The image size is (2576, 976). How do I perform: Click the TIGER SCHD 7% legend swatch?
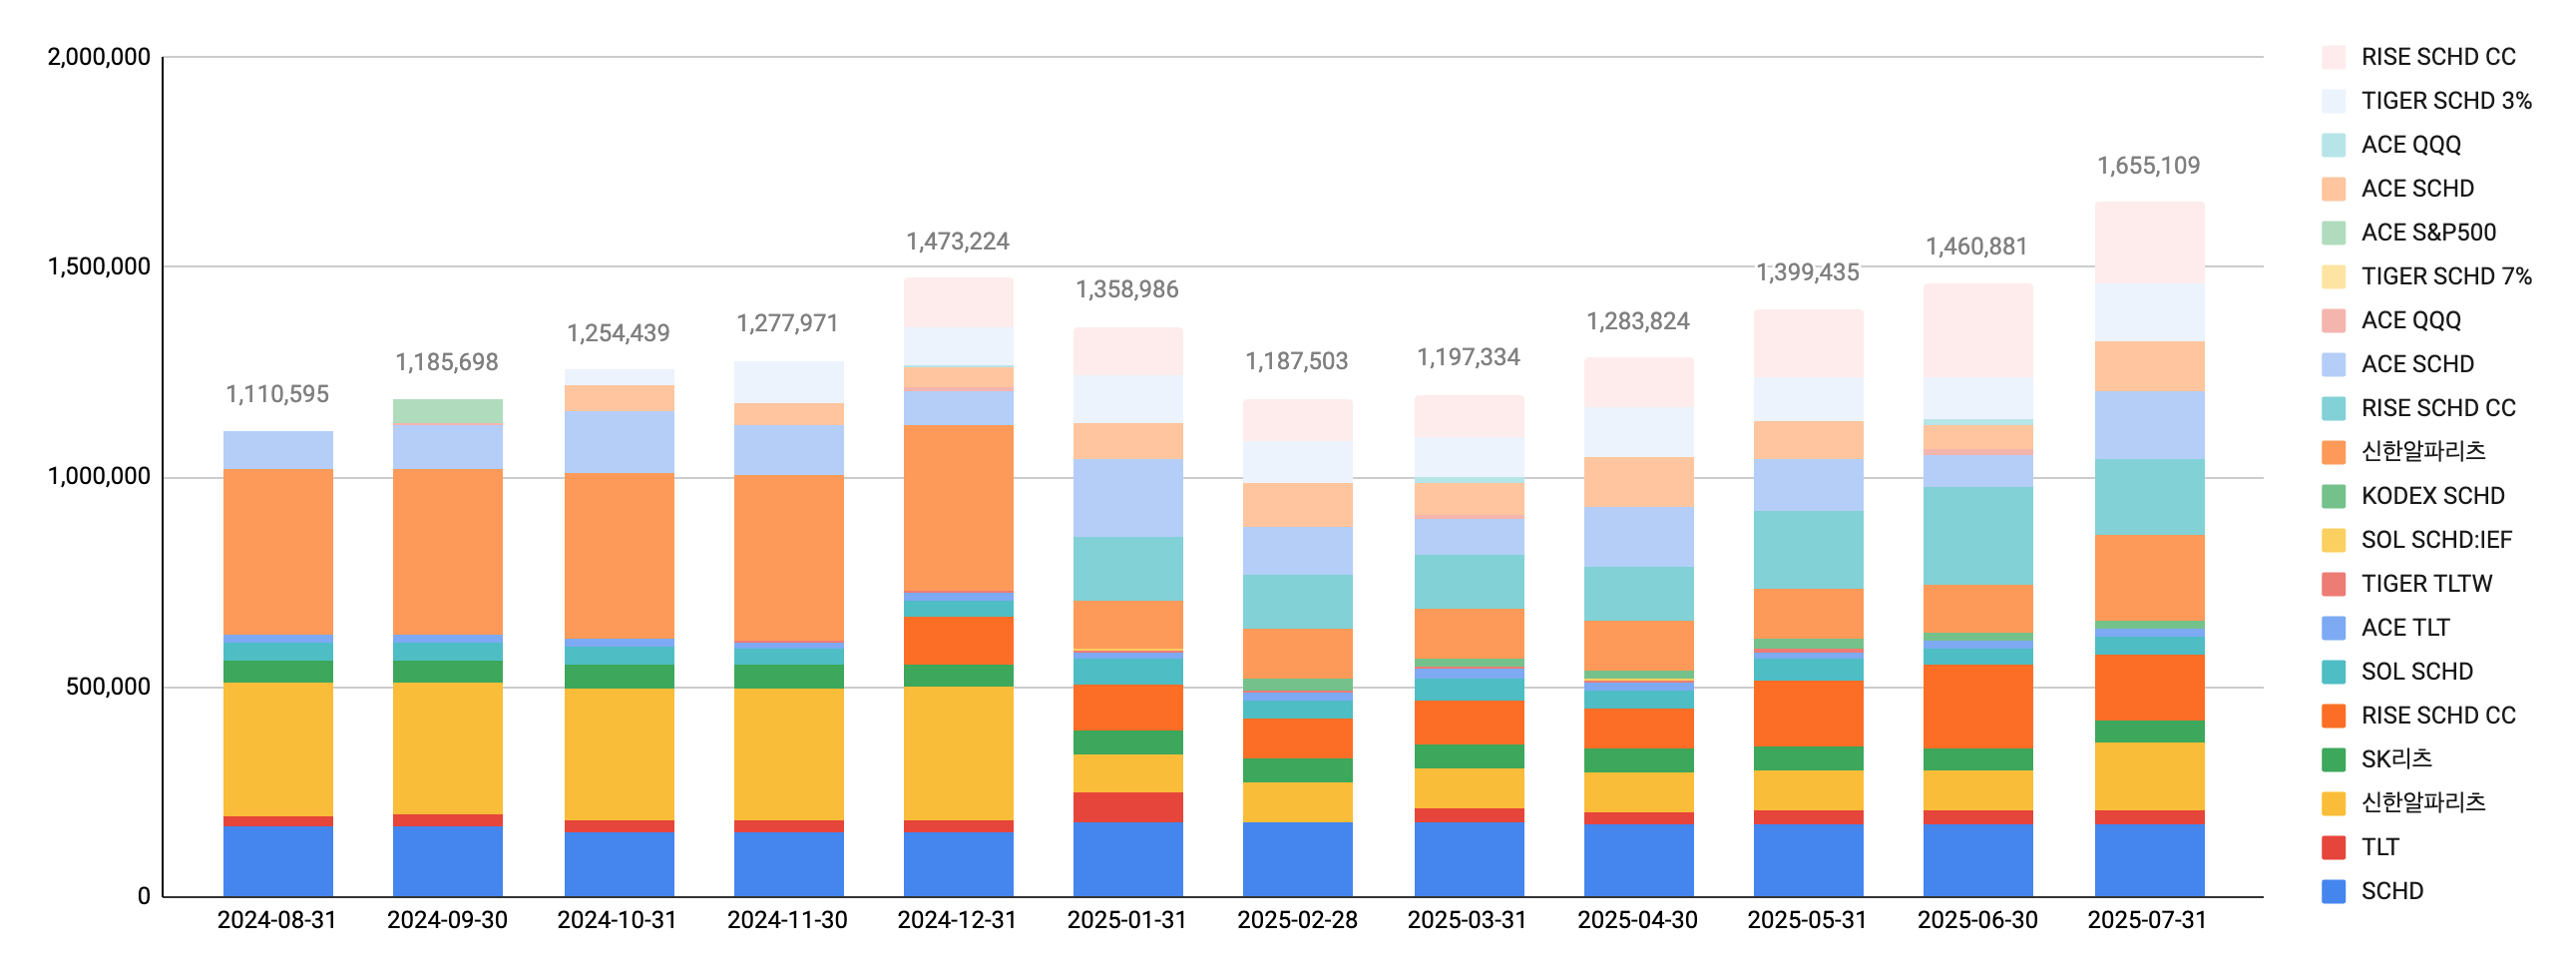pyautogui.click(x=2333, y=276)
